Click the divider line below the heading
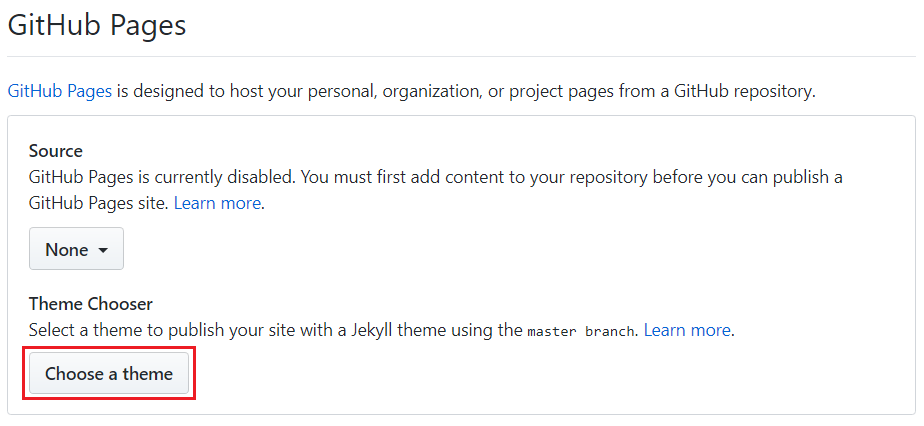Viewport: 924px width, 426px height. tap(461, 56)
